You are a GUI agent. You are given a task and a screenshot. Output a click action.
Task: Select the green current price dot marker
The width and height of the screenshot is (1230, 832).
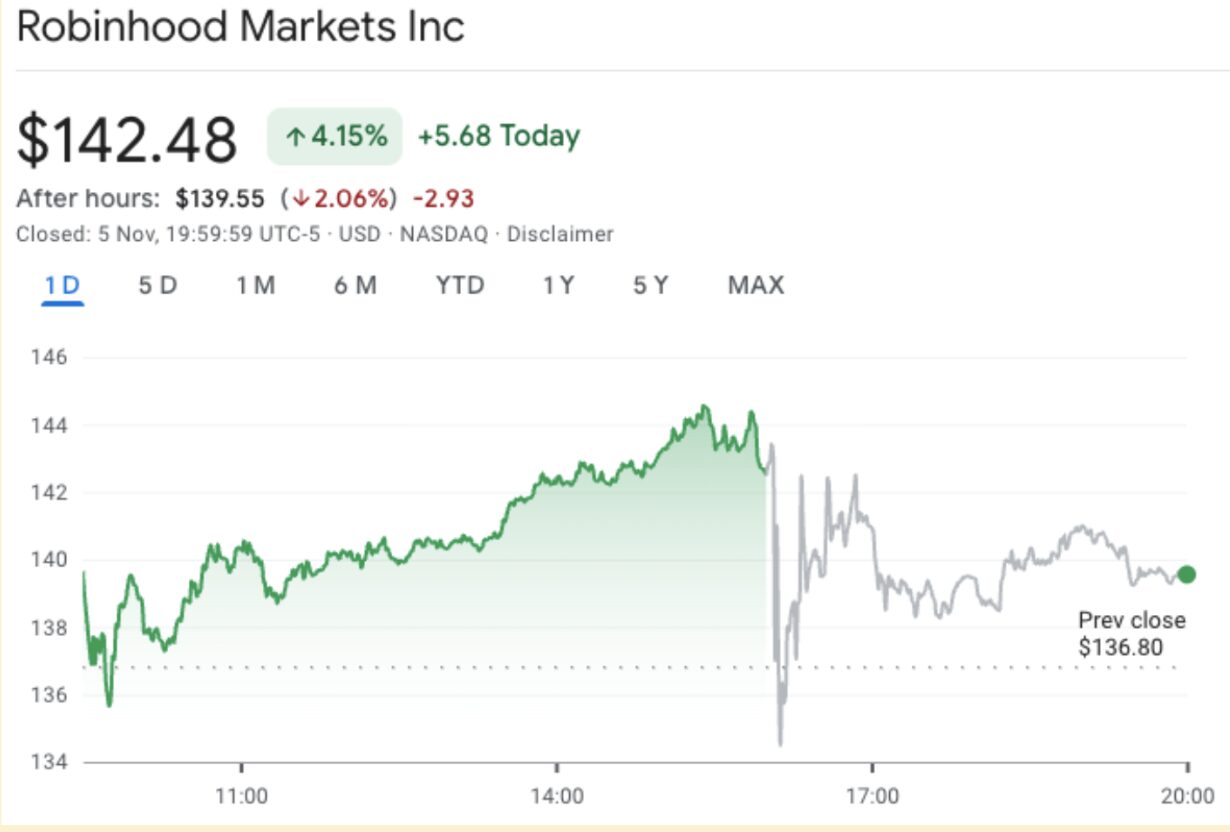(1186, 573)
